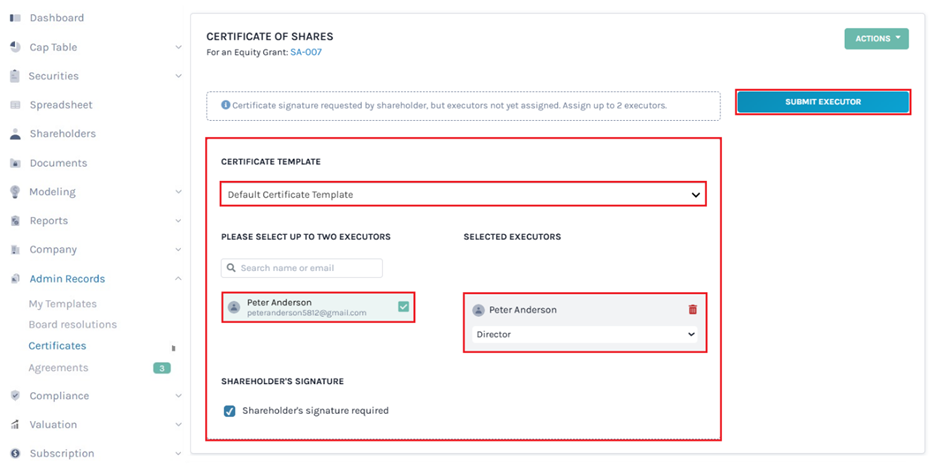Click the Dashboard icon in sidebar
Image resolution: width=934 pixels, height=475 pixels.
pos(15,18)
